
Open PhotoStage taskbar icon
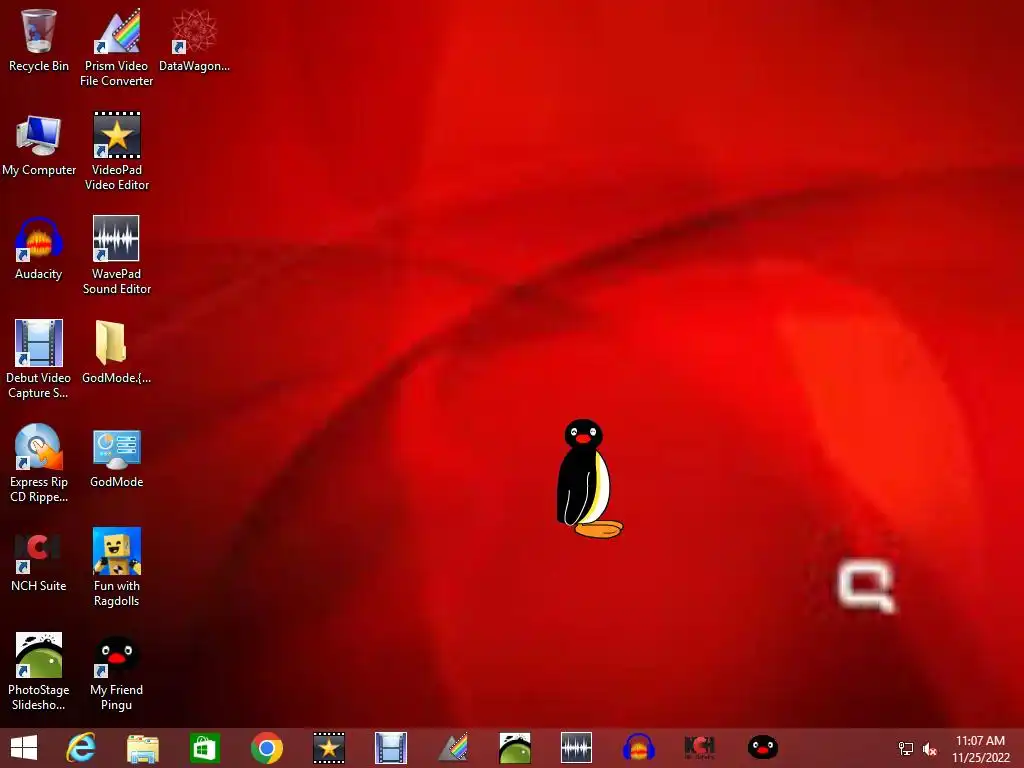(x=515, y=748)
